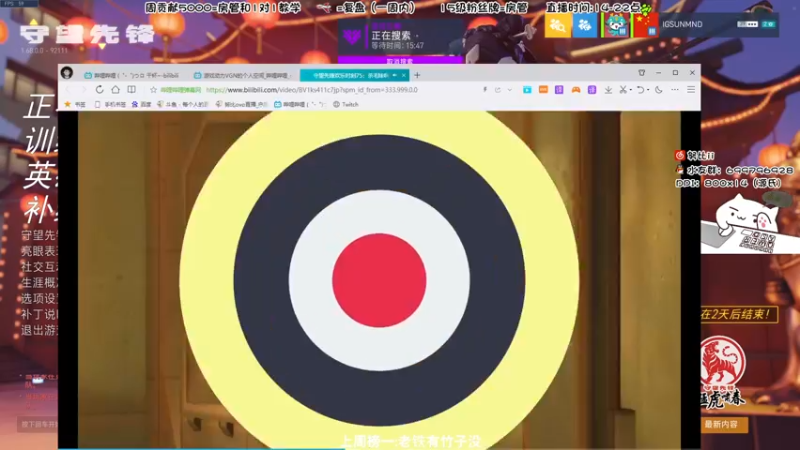Screen dimensions: 800x450
Task: Click the bilibili URL address field
Action: pyautogui.click(x=311, y=90)
